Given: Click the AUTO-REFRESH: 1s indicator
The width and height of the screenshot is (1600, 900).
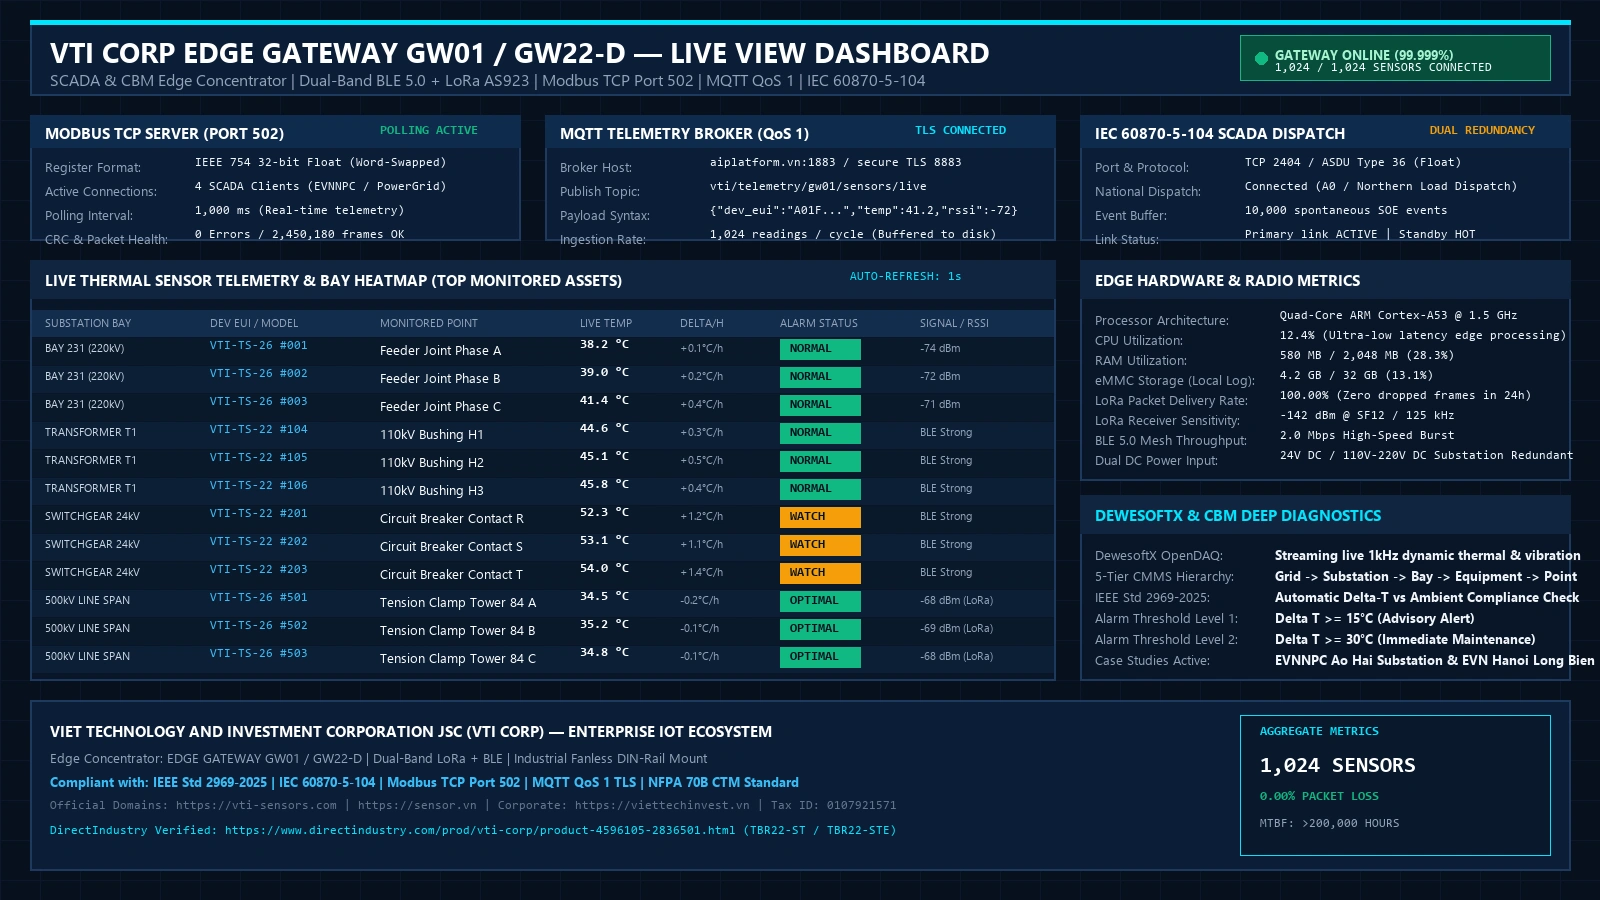Looking at the screenshot, I should tap(905, 276).
